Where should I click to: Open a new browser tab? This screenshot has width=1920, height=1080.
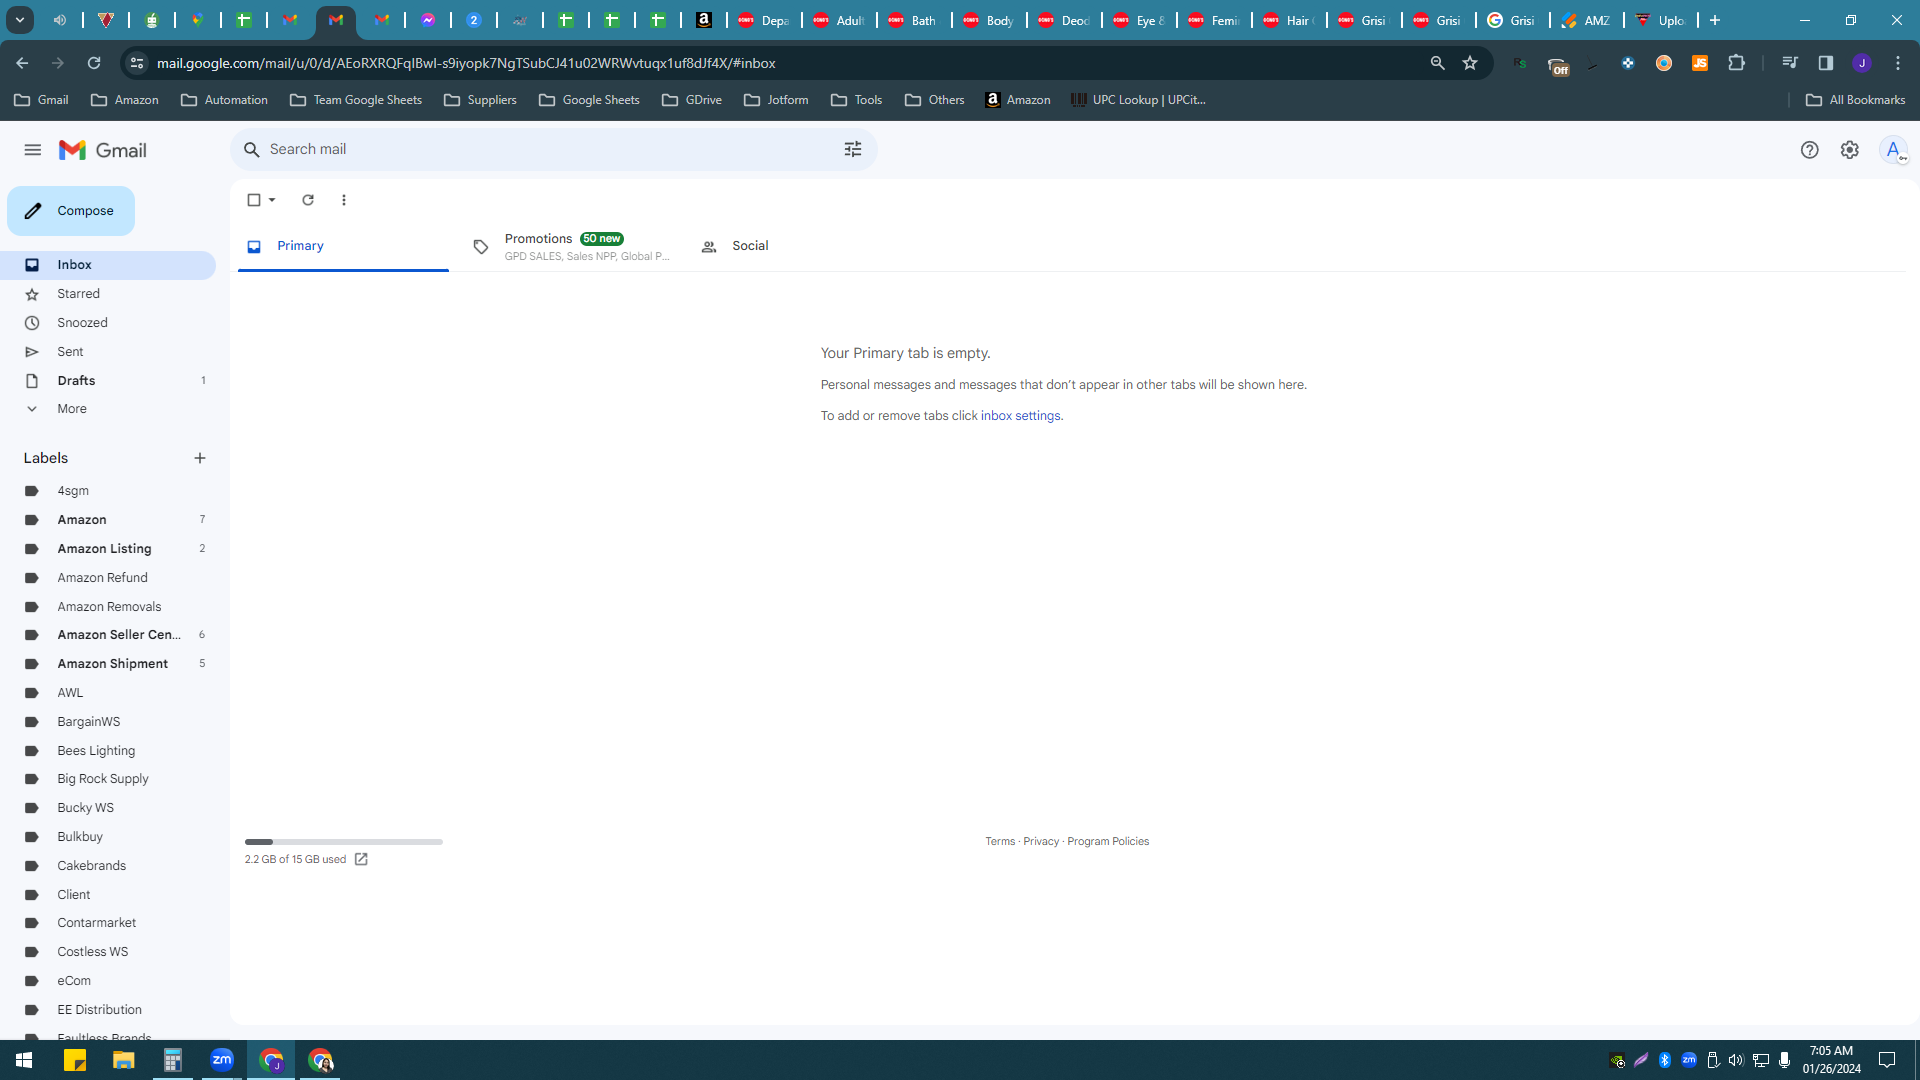tap(1715, 20)
